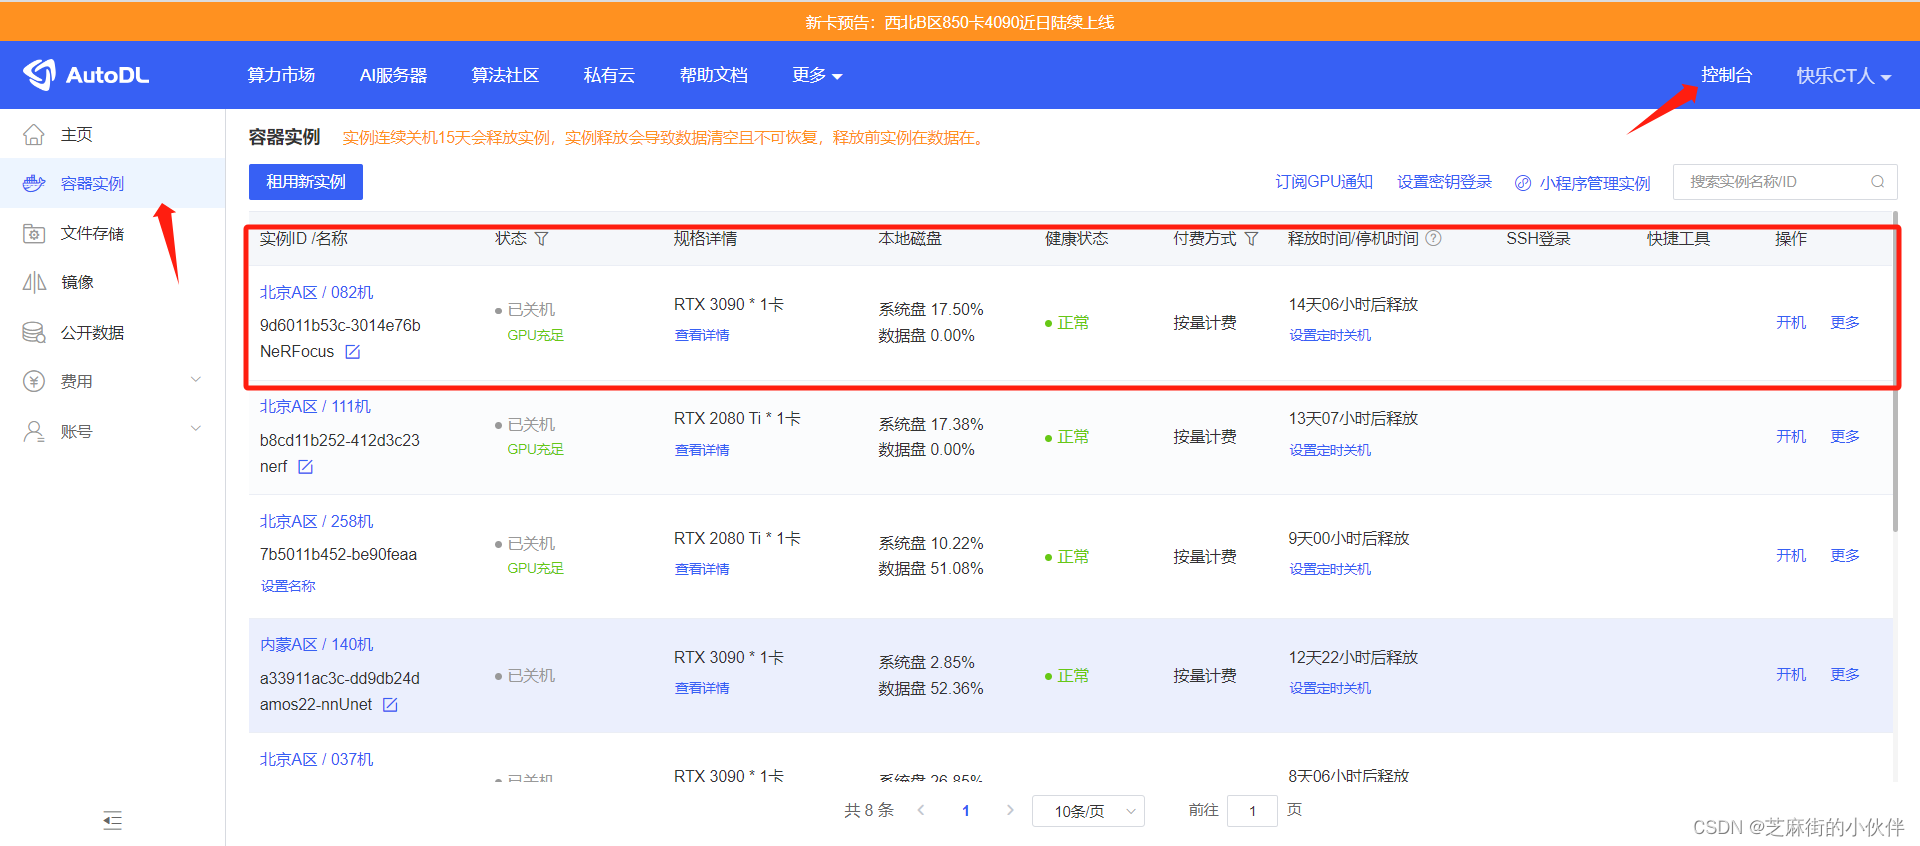Click the home icon beside 主页
This screenshot has width=1920, height=846.
[x=34, y=134]
